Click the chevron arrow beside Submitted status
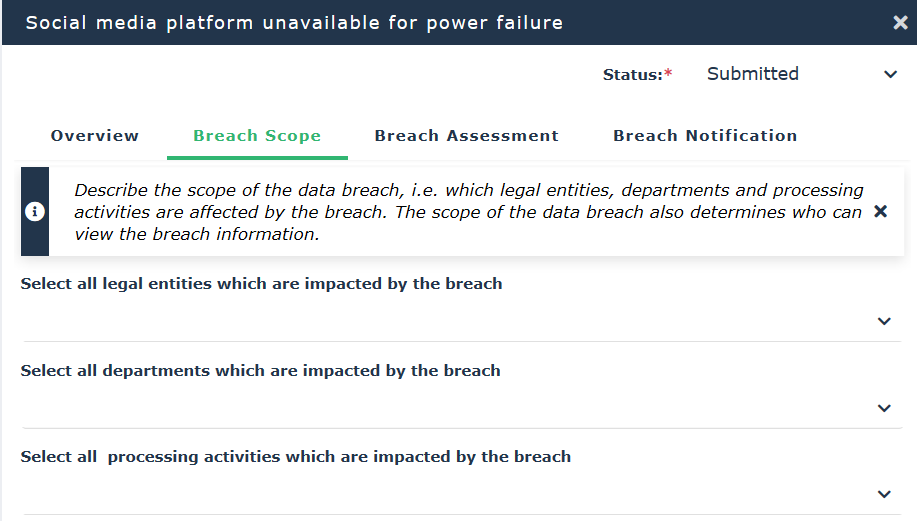 890,75
